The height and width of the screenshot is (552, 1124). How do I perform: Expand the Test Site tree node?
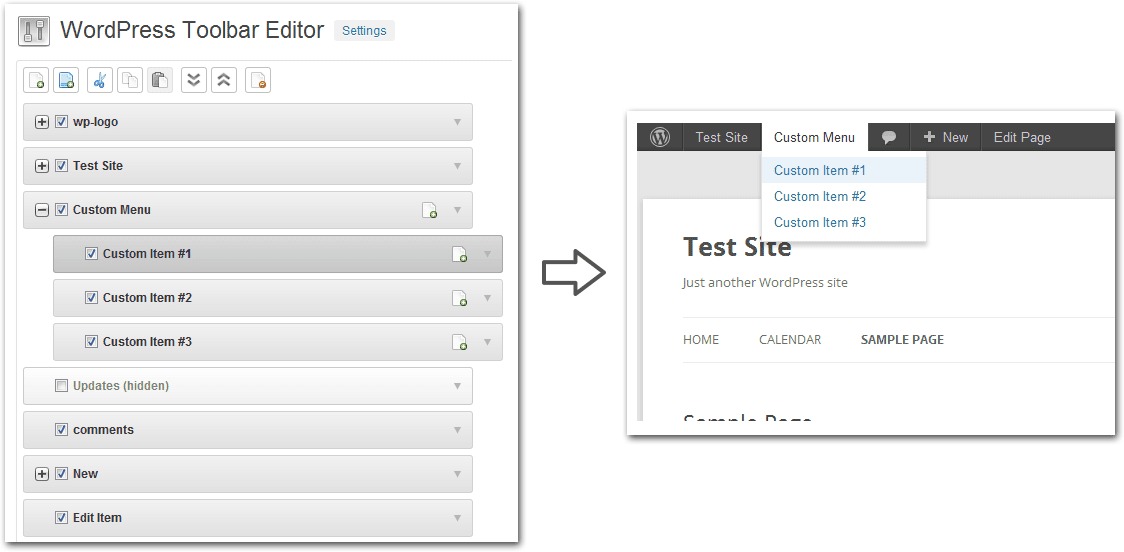(x=42, y=166)
